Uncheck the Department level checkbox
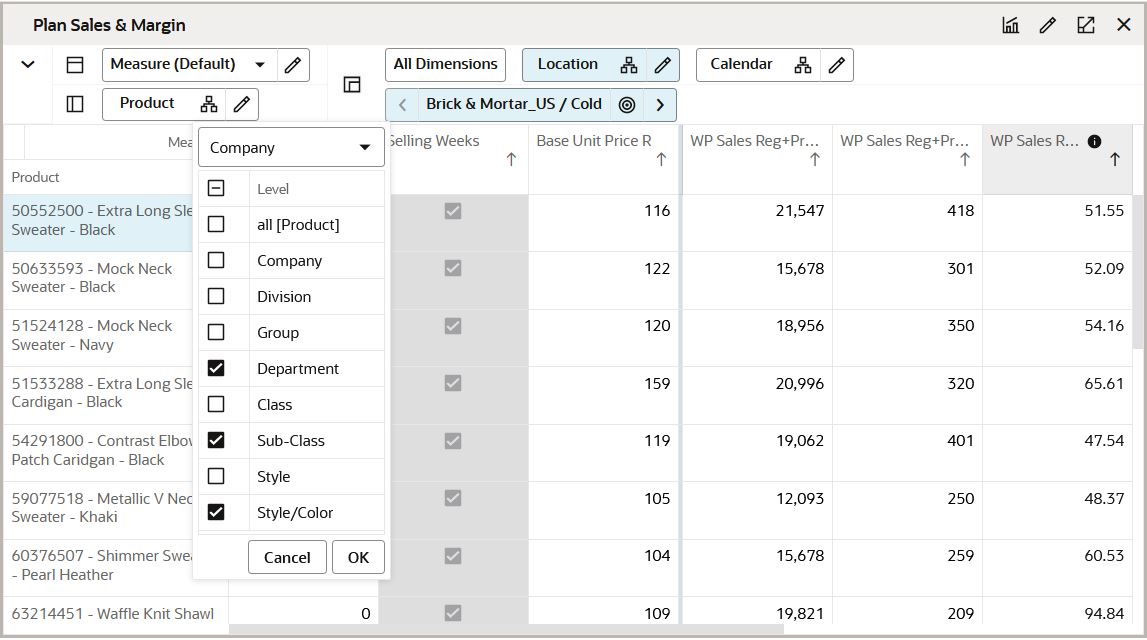Viewport: 1147px width, 640px height. click(216, 368)
